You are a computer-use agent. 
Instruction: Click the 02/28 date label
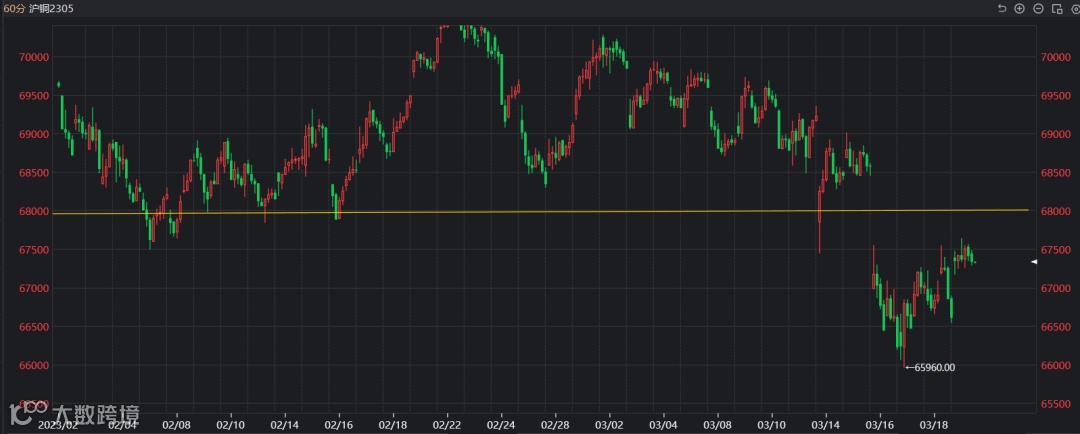tap(555, 425)
